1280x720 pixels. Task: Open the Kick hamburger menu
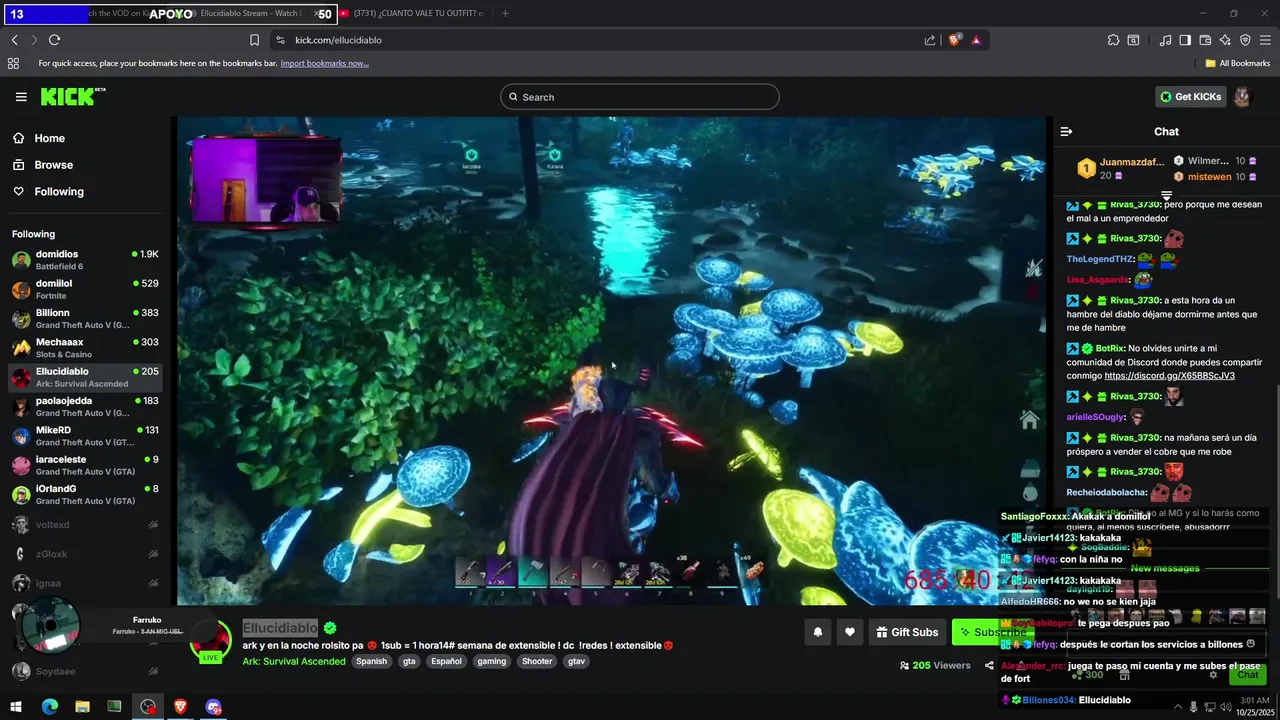[x=21, y=97]
